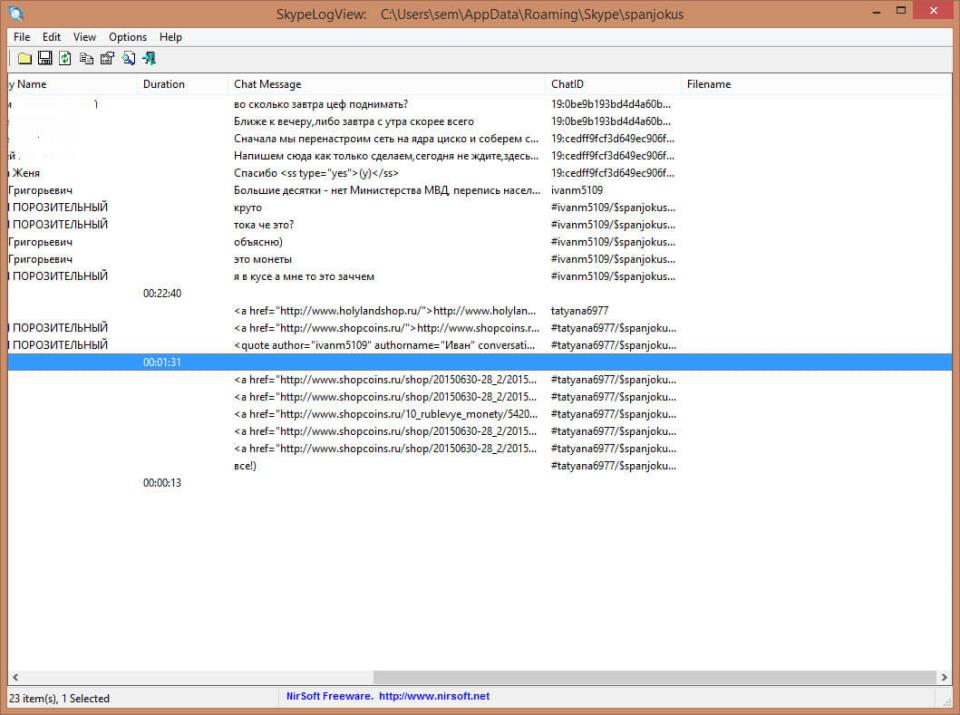Sort by the Duration column header

(x=164, y=84)
